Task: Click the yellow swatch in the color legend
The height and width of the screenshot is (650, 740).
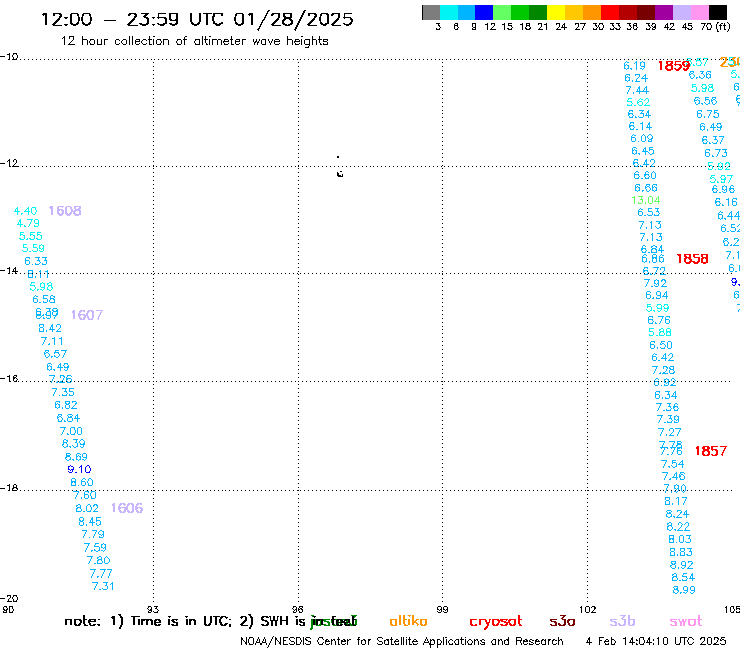Action: 556,13
